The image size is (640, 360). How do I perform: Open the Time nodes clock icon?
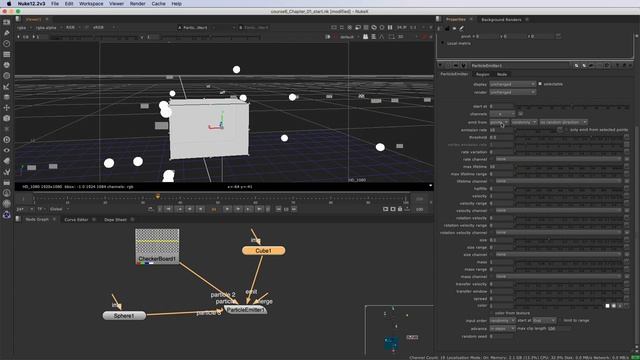point(7,43)
